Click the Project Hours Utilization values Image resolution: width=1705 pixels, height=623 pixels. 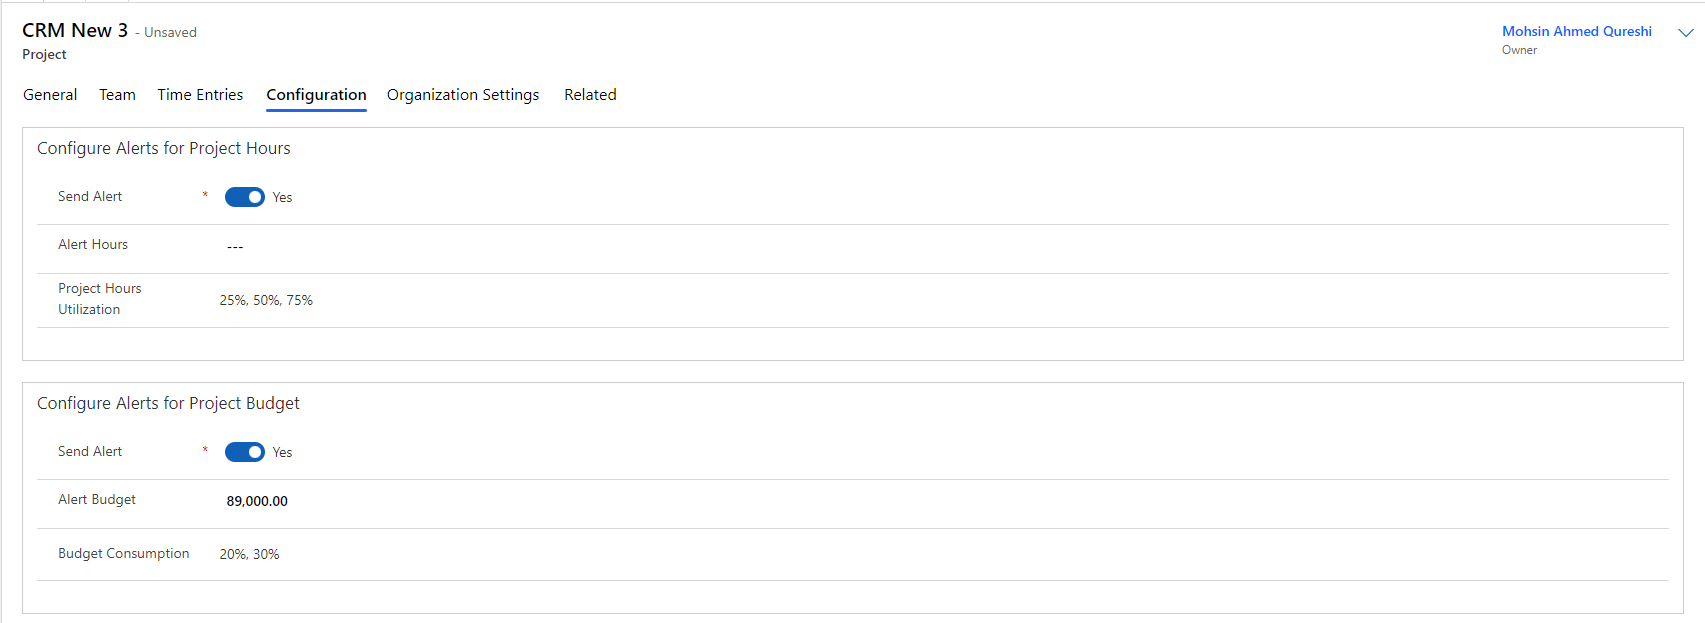[x=266, y=300]
